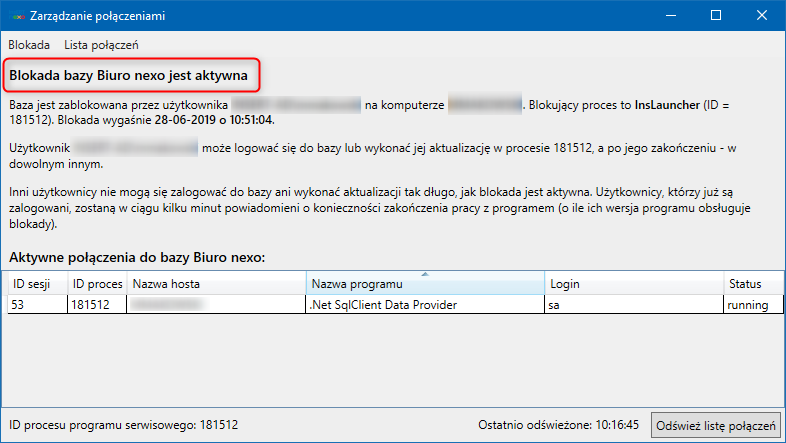Select session ID cell 53
Viewport: 786px width, 443px height.
pos(38,305)
